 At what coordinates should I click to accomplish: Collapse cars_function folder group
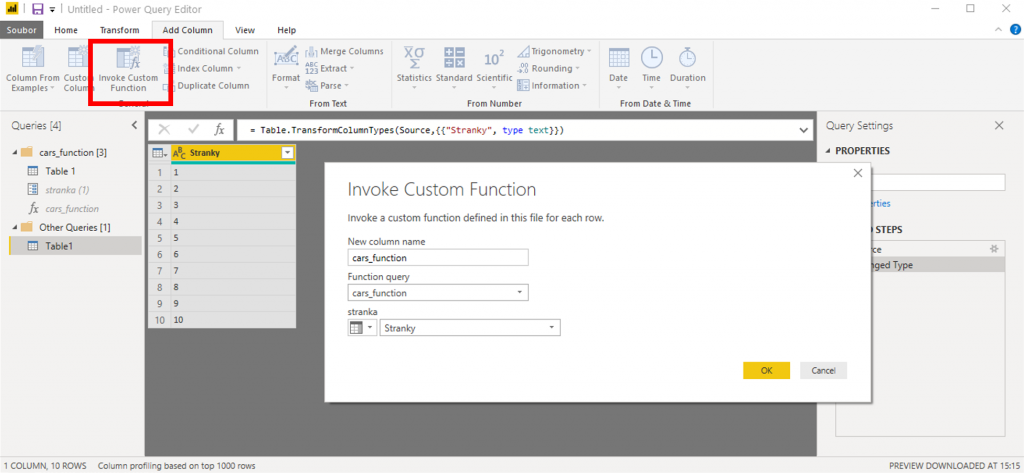(x=14, y=152)
